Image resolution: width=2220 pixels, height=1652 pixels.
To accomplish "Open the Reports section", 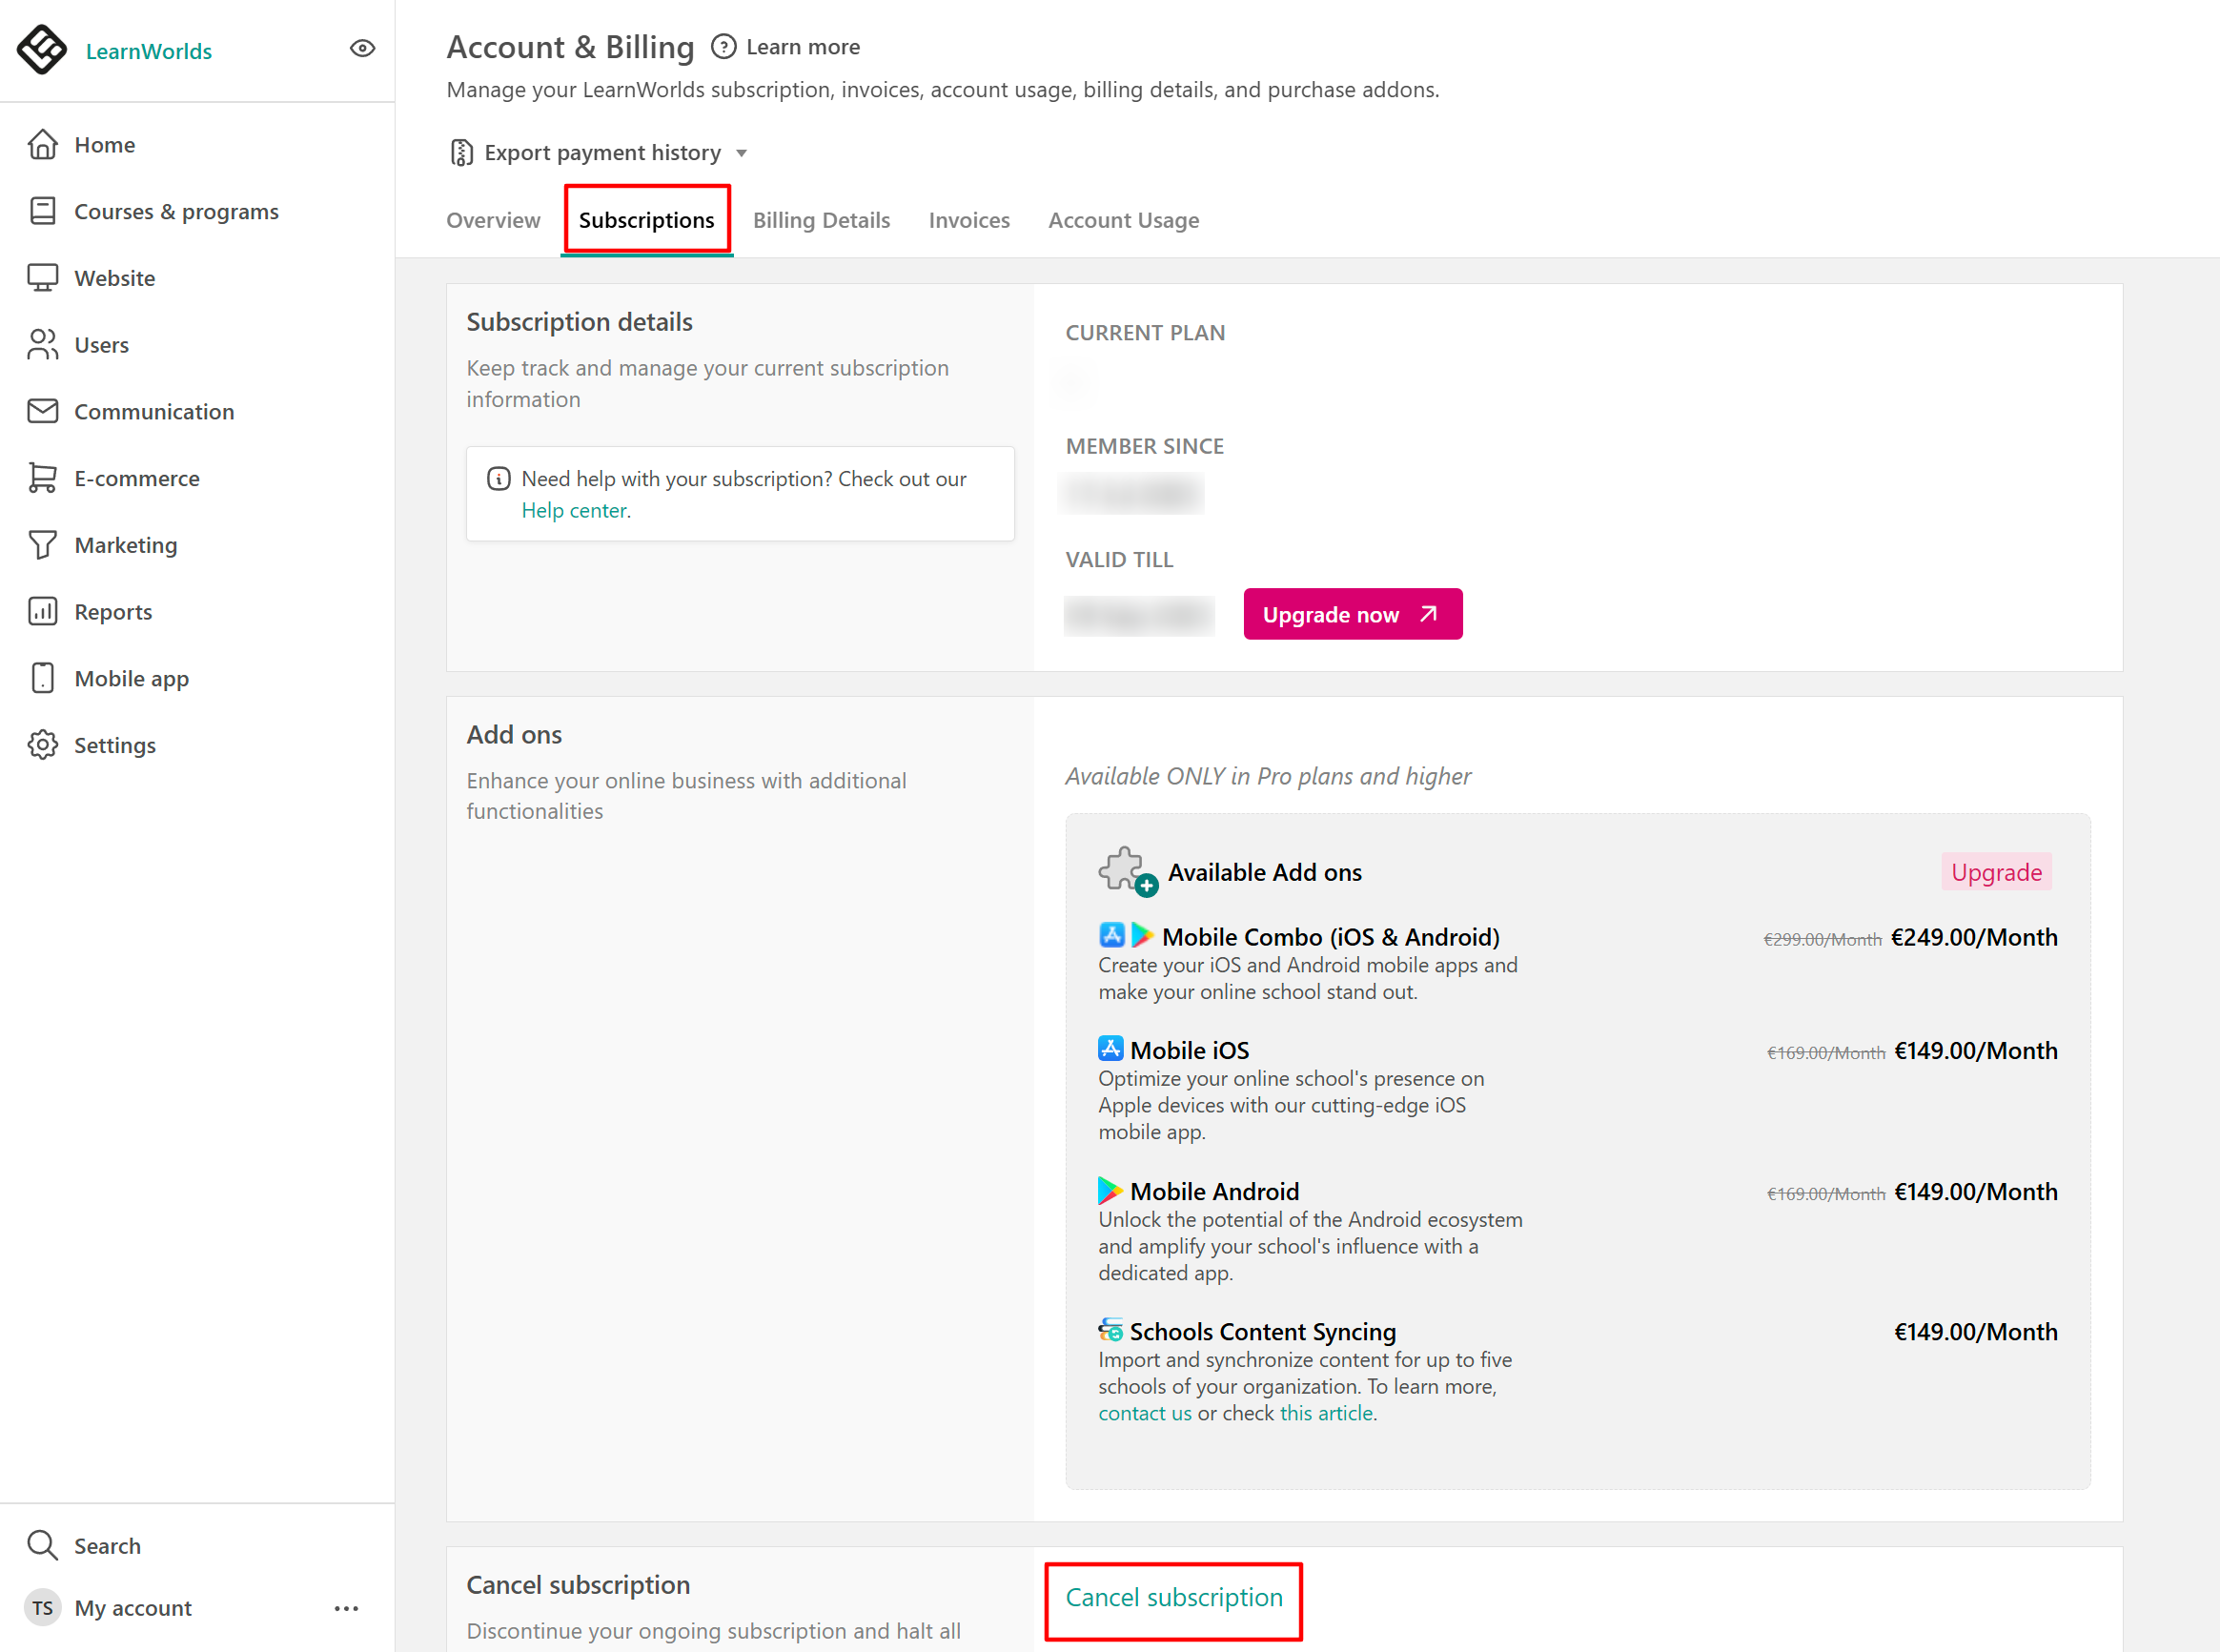I will click(113, 612).
